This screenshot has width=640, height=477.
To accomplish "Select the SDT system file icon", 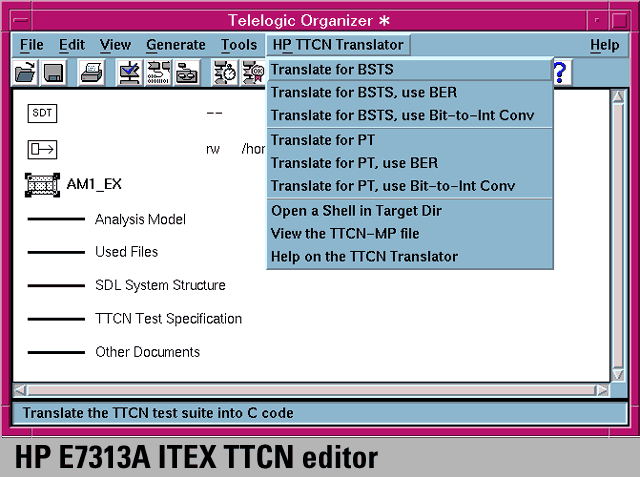I will [x=42, y=113].
